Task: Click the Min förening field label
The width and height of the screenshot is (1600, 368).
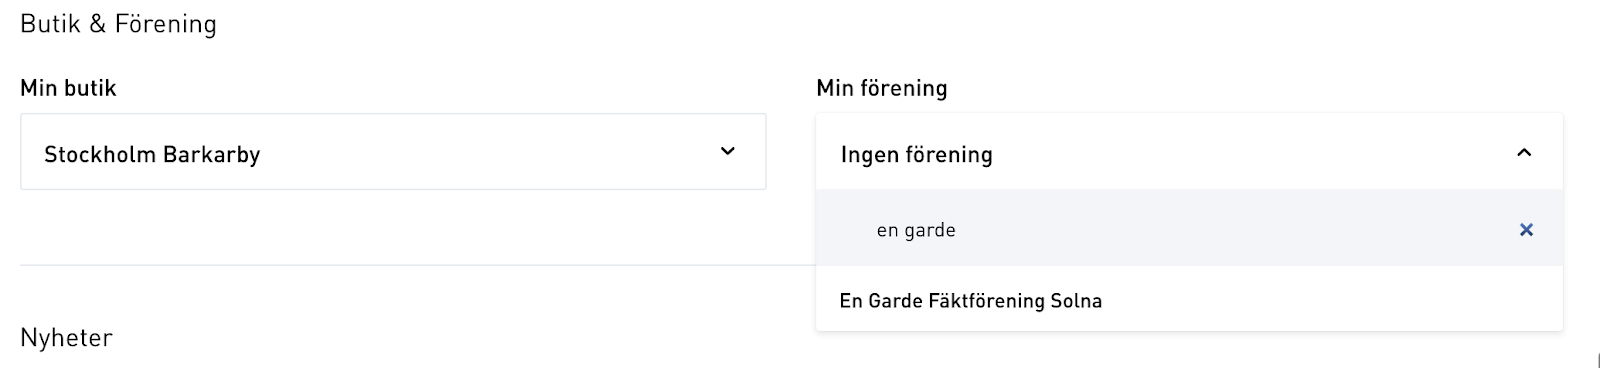Action: click(881, 88)
